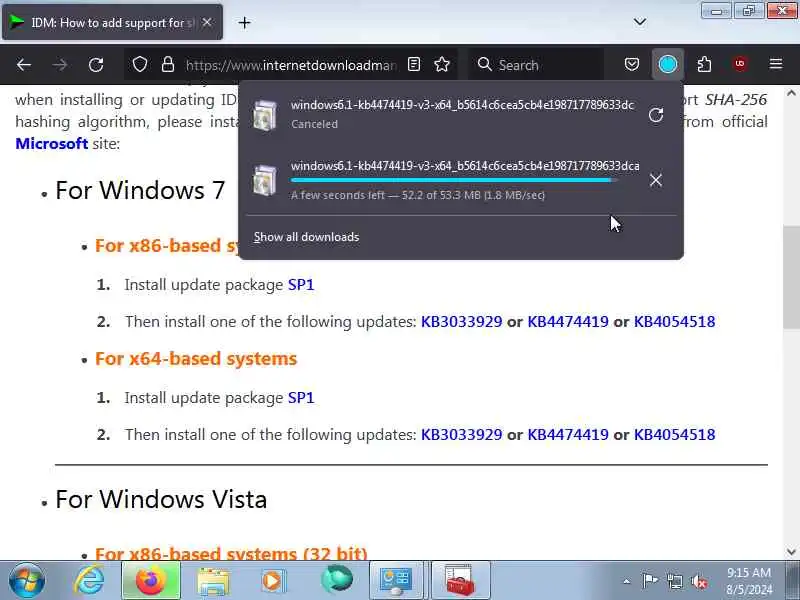Click the download progress bar
The image size is (800, 600).
(x=454, y=180)
